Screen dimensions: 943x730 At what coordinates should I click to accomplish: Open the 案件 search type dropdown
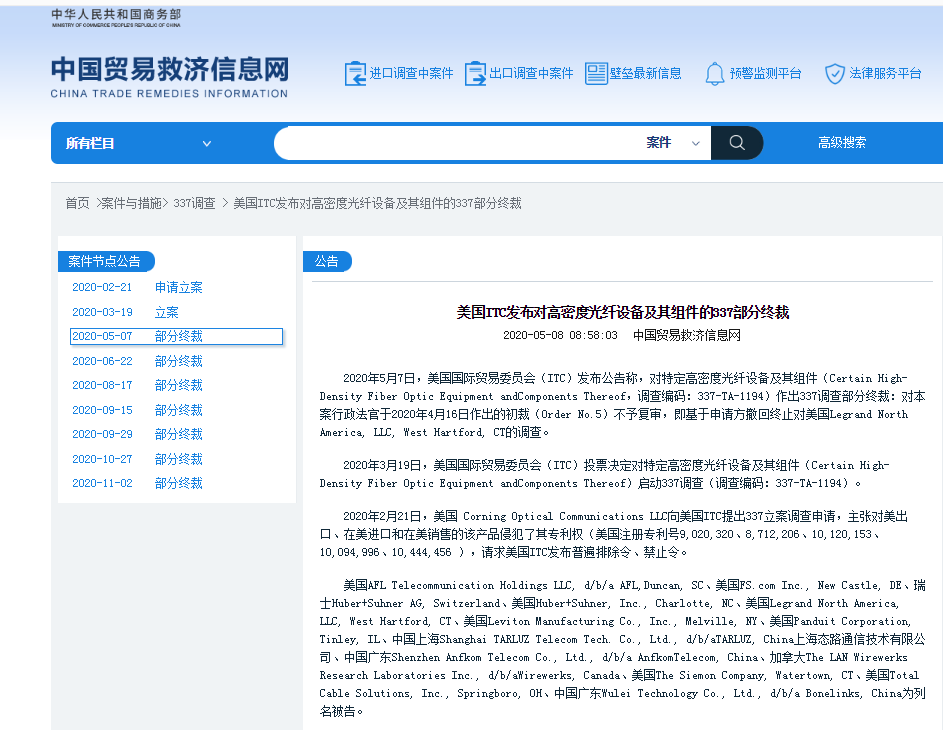(x=674, y=143)
